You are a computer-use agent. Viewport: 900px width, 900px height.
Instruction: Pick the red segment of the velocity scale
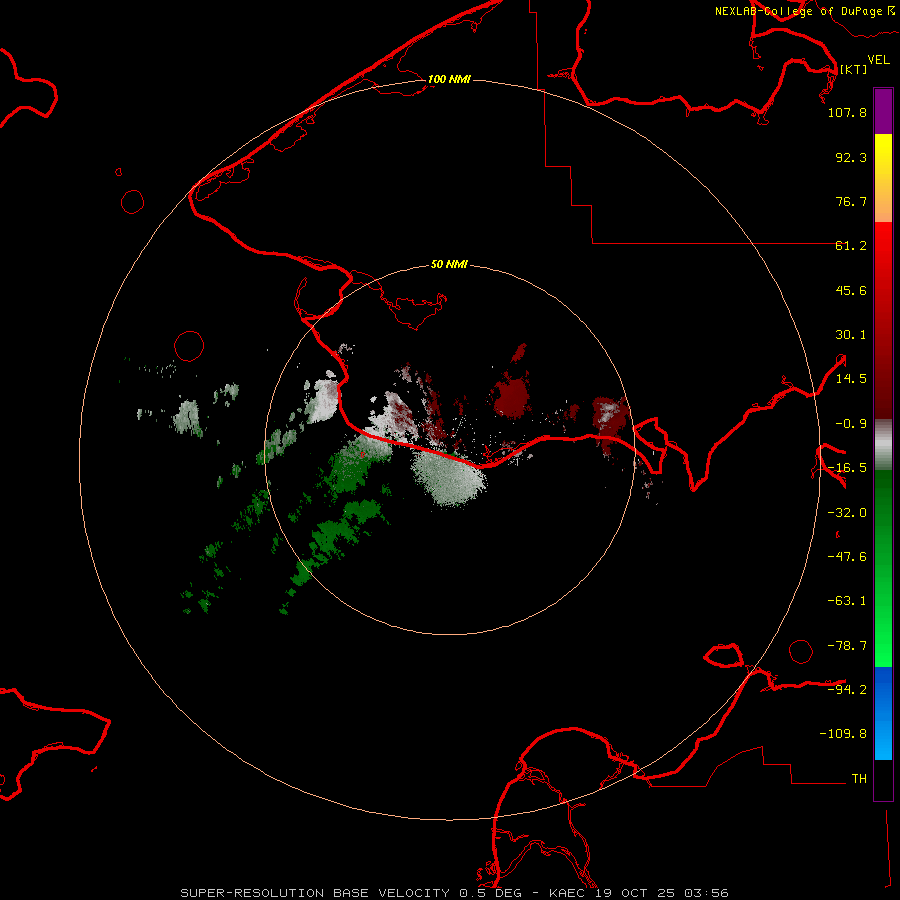point(883,320)
